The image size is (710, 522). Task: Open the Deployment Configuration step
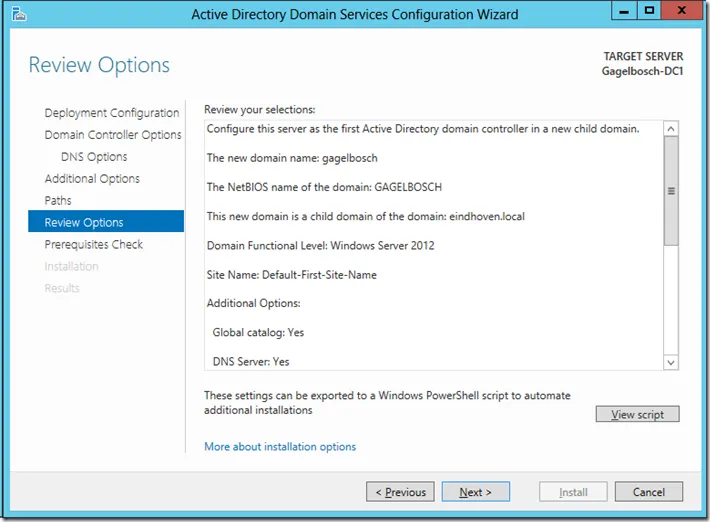[x=112, y=113]
